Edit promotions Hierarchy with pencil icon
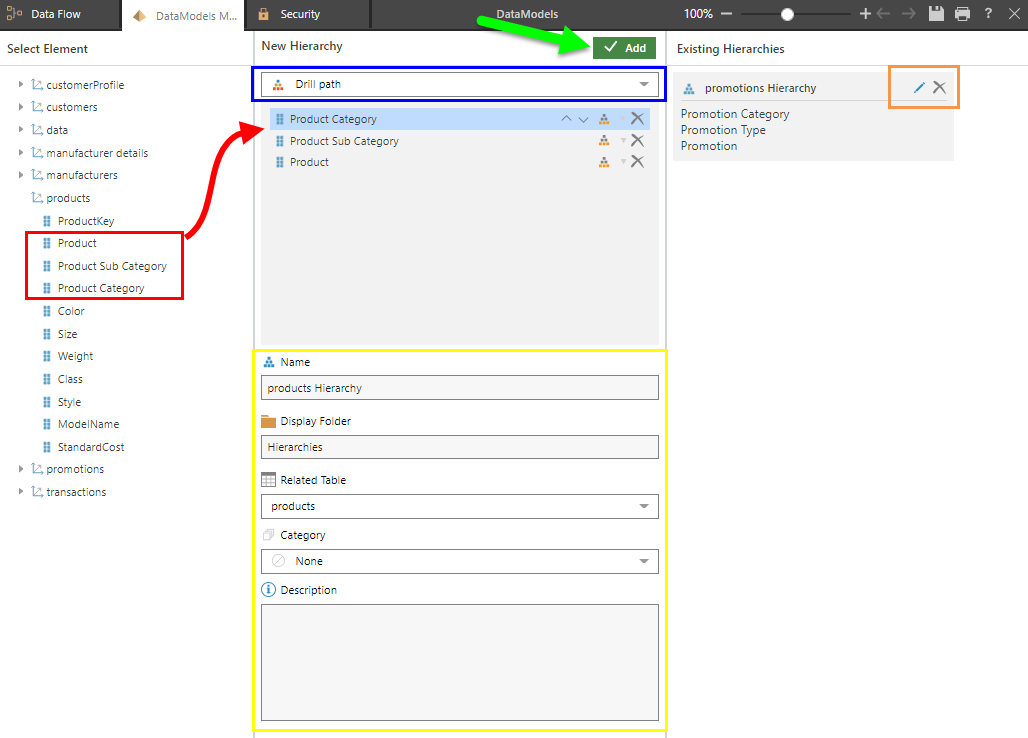Image resolution: width=1028 pixels, height=738 pixels. [919, 88]
